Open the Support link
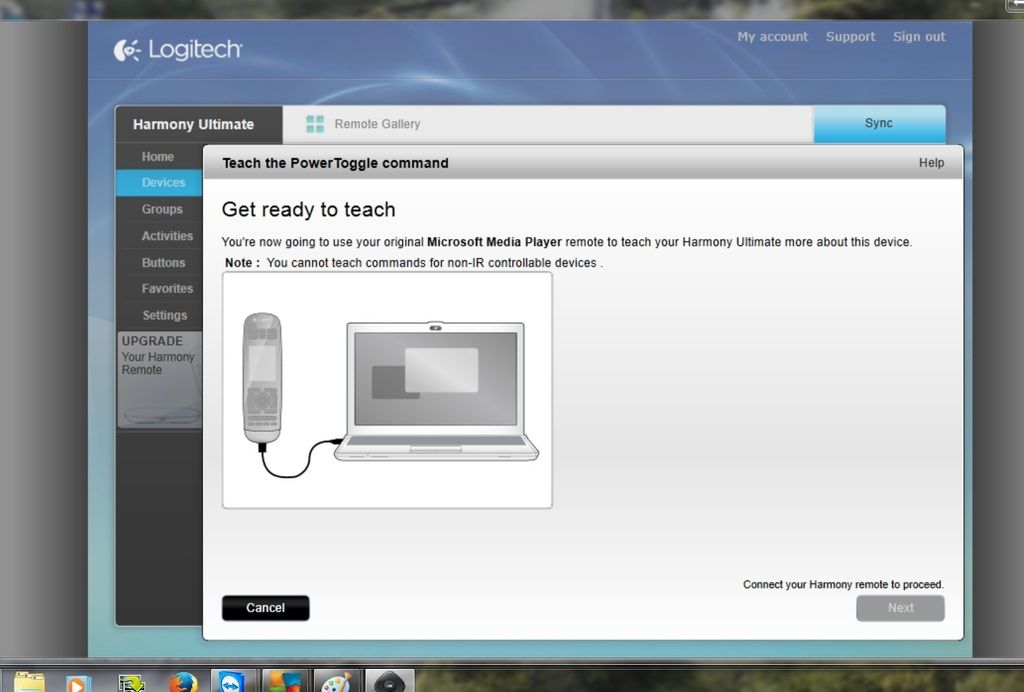 [850, 37]
